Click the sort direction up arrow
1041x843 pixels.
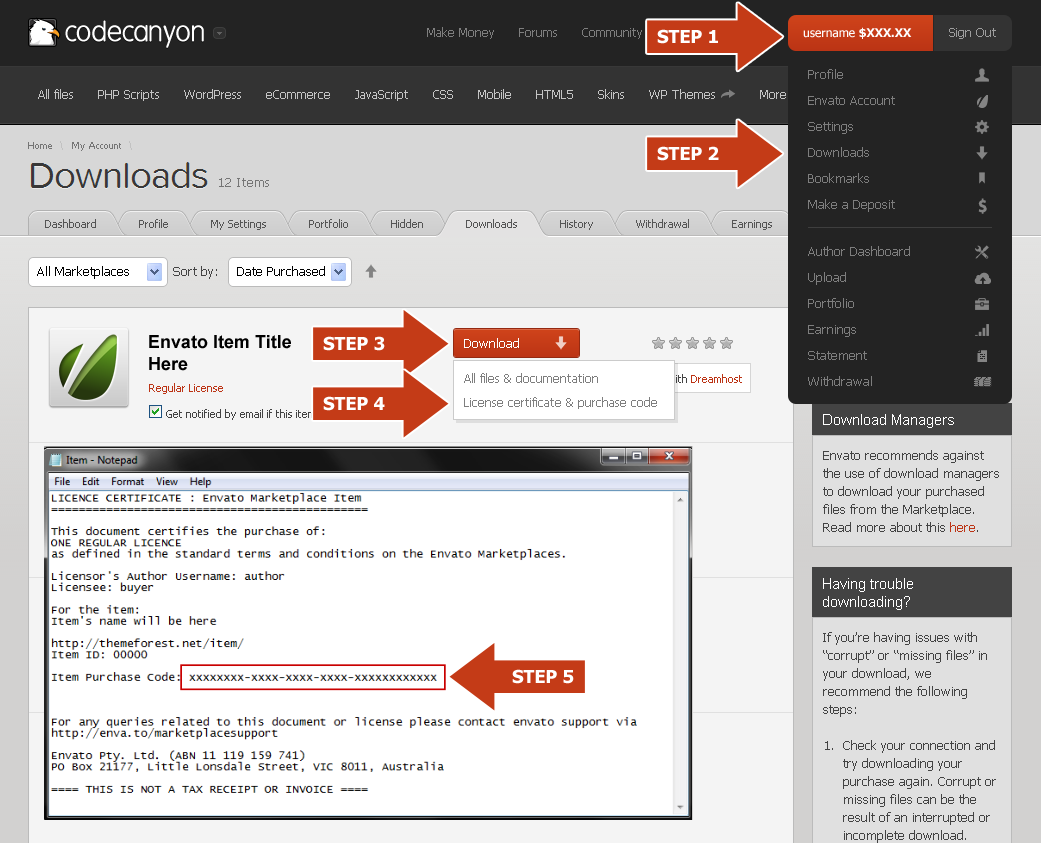tap(371, 271)
